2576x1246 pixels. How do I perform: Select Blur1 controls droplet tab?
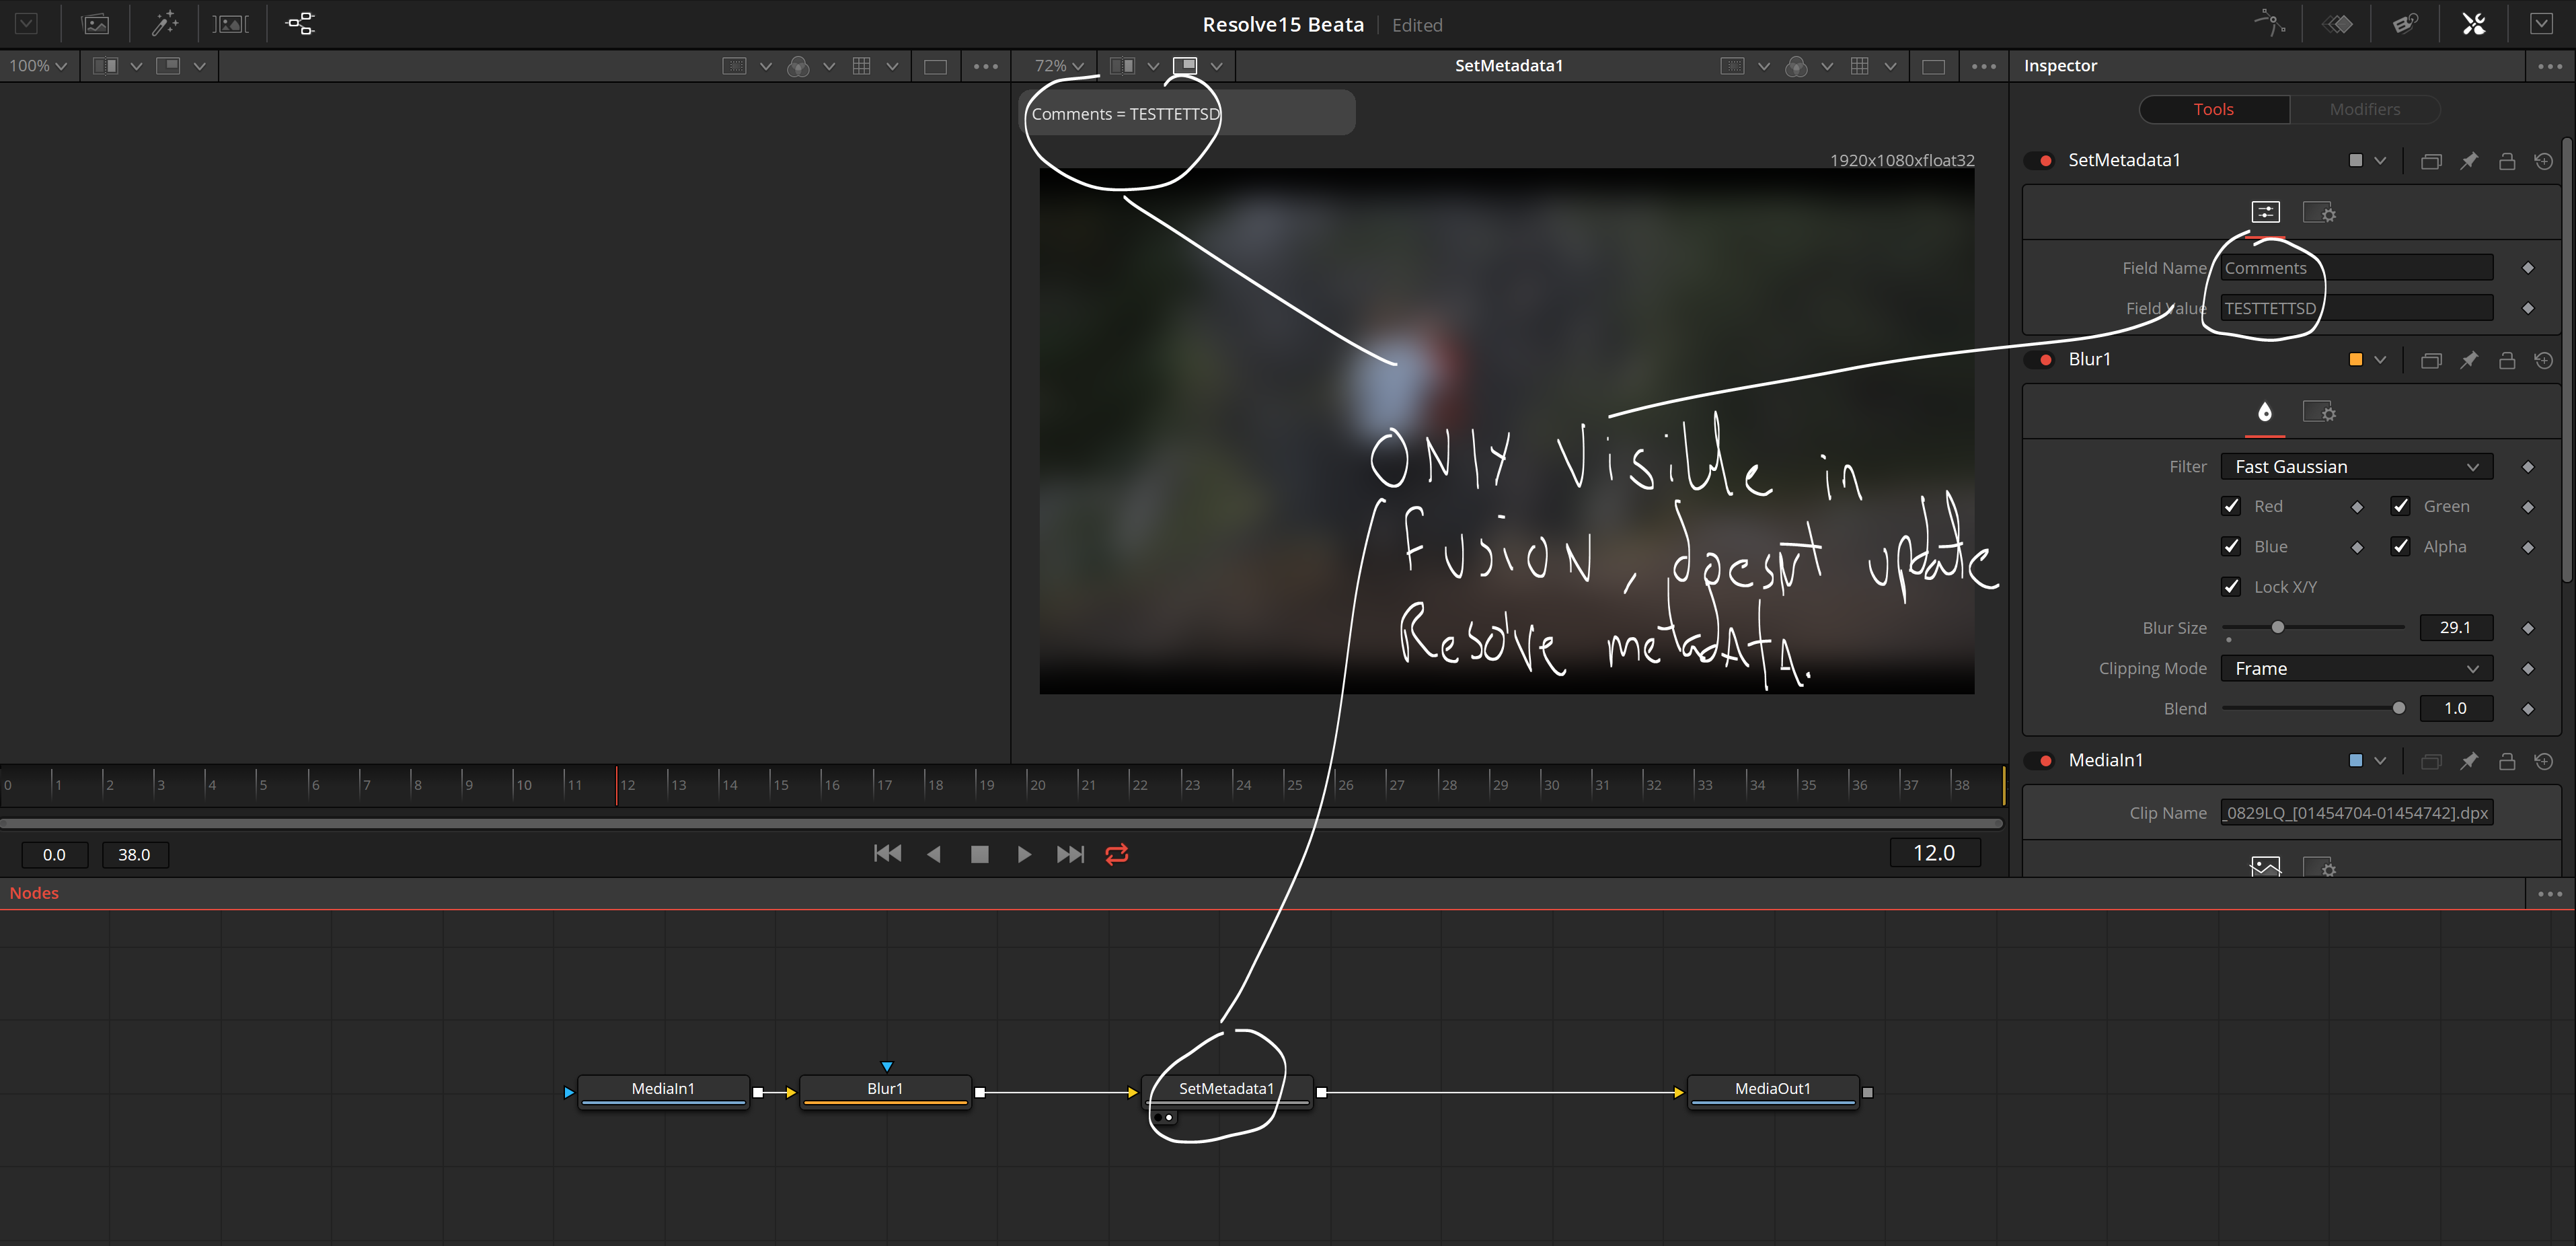[2265, 412]
